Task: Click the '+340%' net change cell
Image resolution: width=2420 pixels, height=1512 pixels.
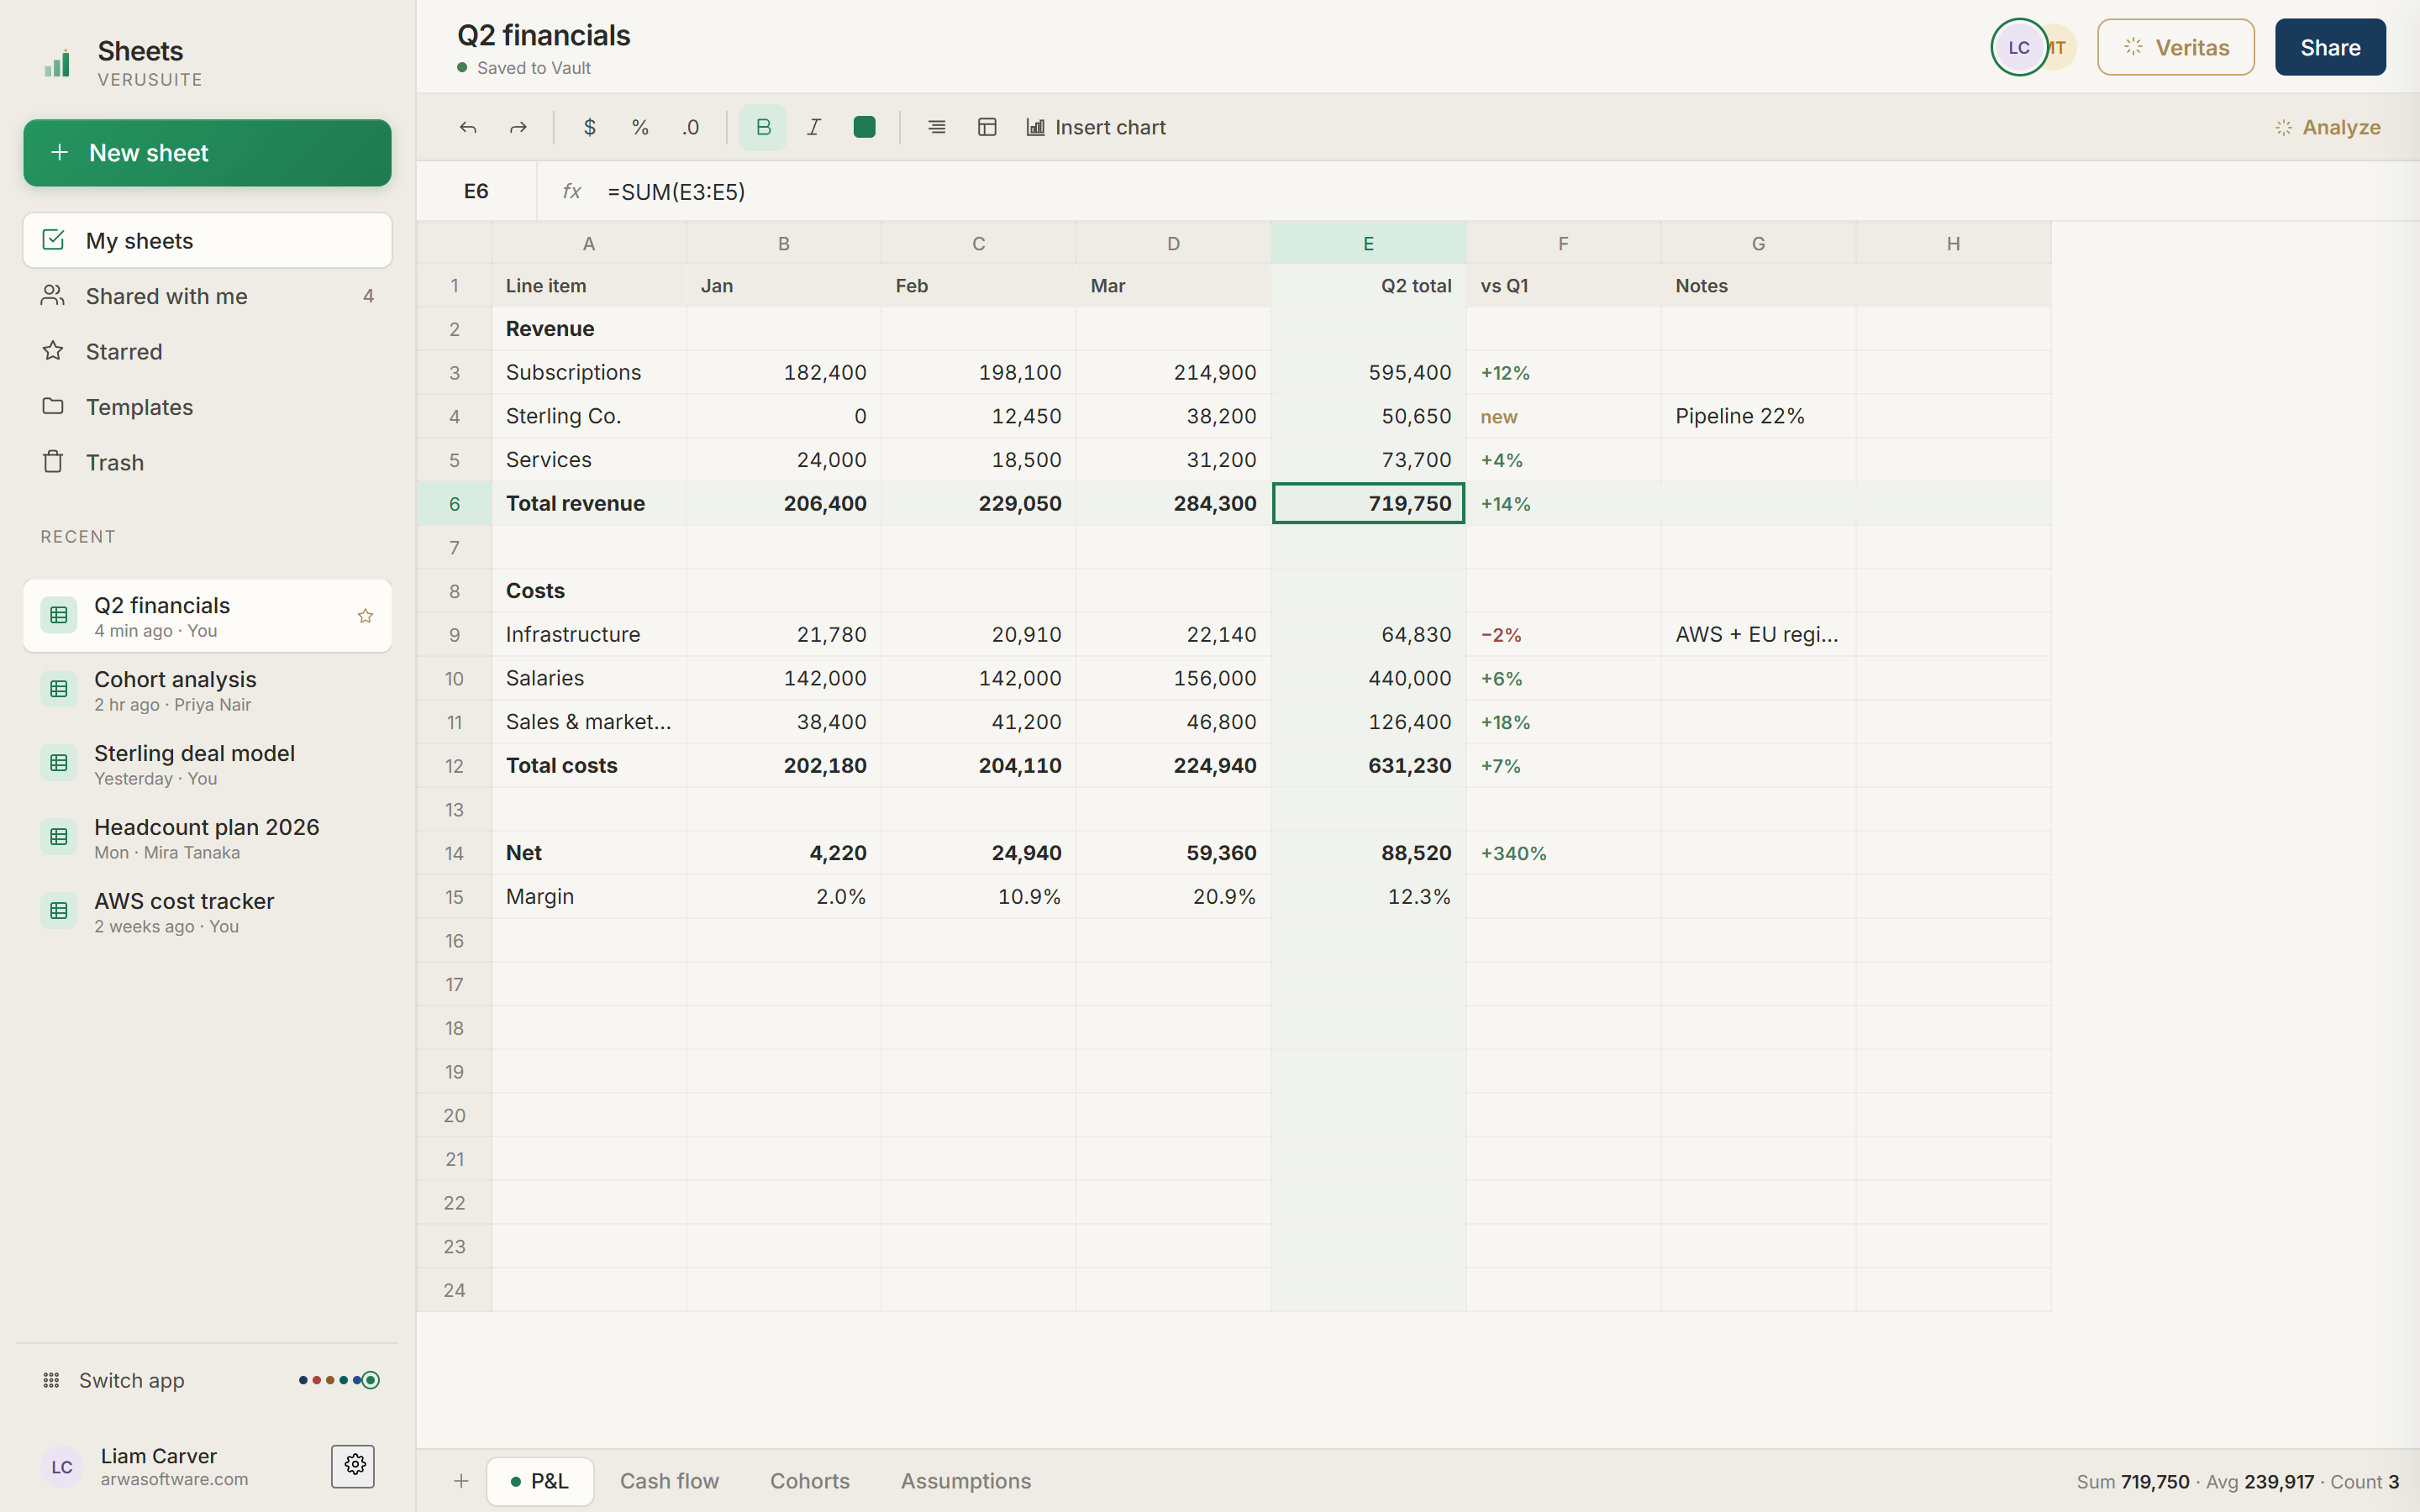Action: tap(1563, 853)
